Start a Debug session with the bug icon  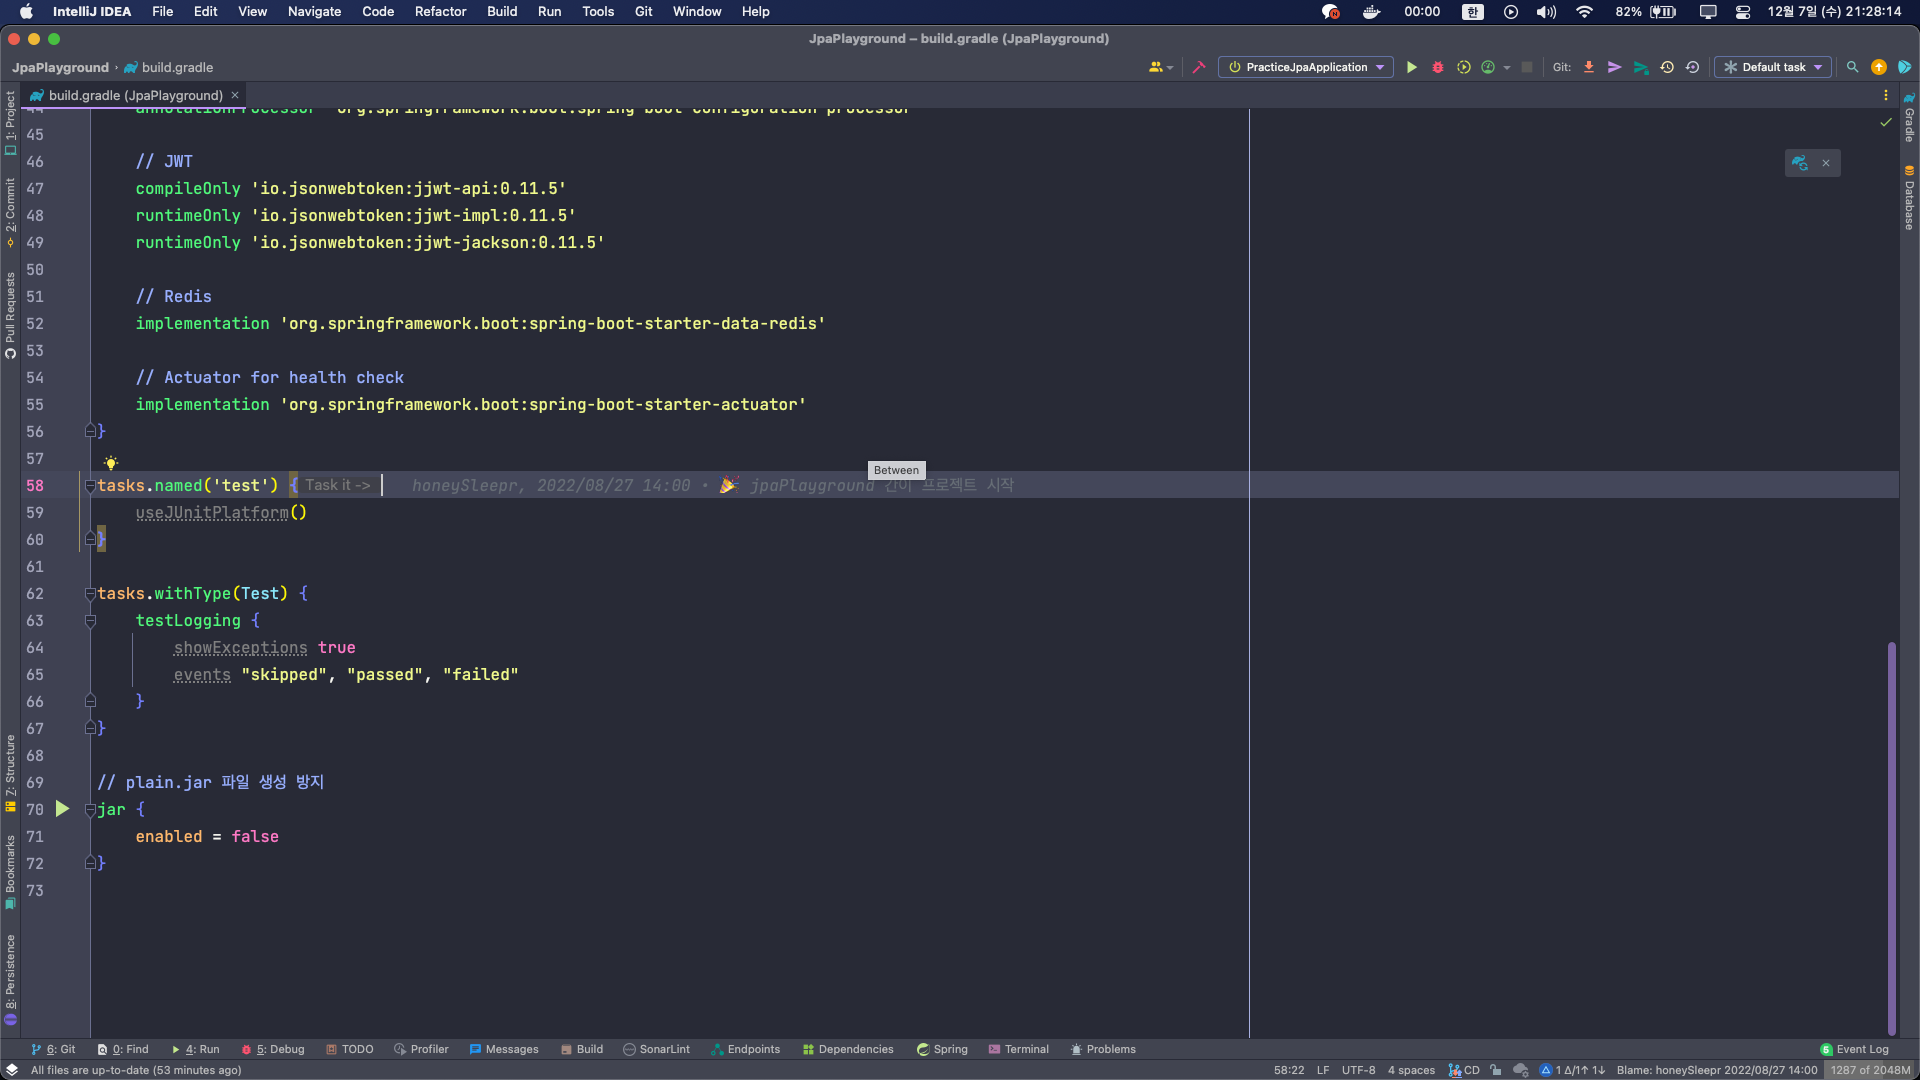click(x=1437, y=67)
